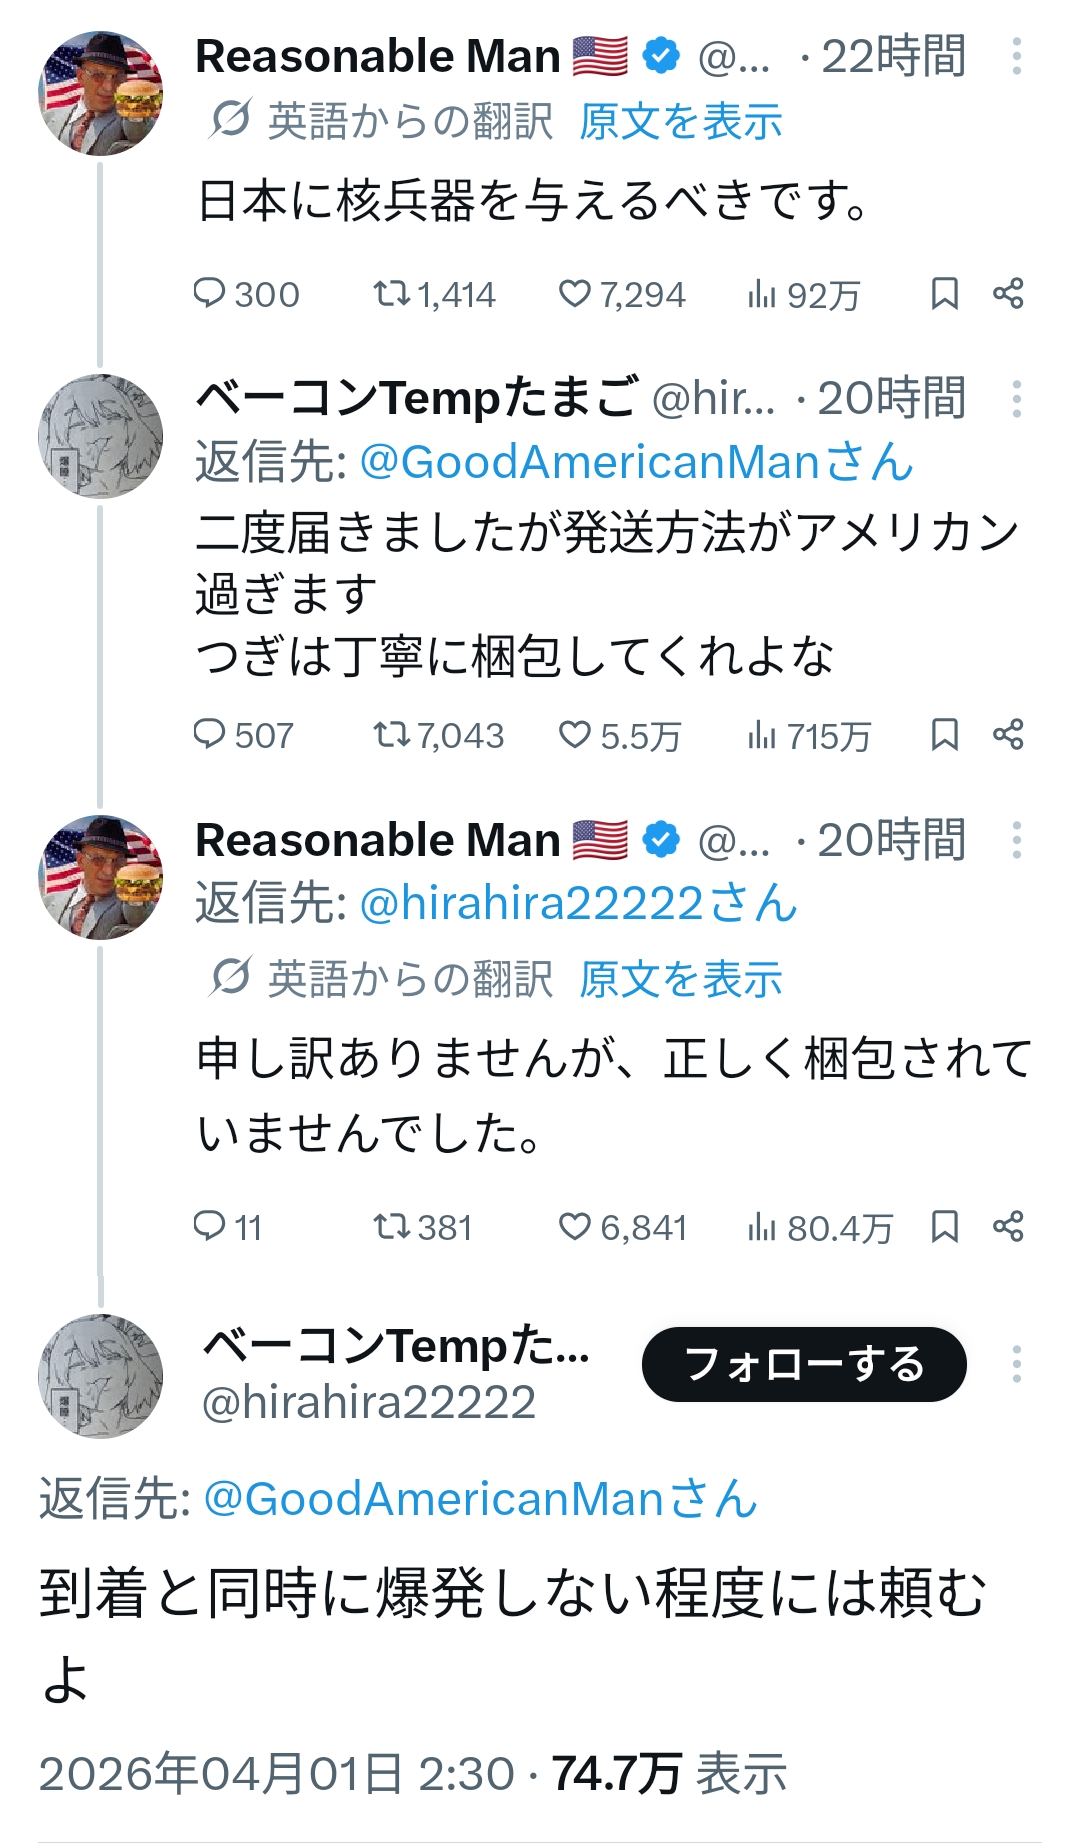1080x1843 pixels.
Task: Retweet the tweet with 1,414 reposts
Action: (x=391, y=294)
